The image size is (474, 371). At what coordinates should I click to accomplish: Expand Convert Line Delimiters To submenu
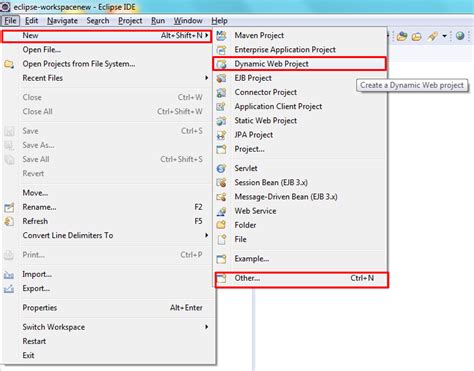pyautogui.click(x=207, y=235)
